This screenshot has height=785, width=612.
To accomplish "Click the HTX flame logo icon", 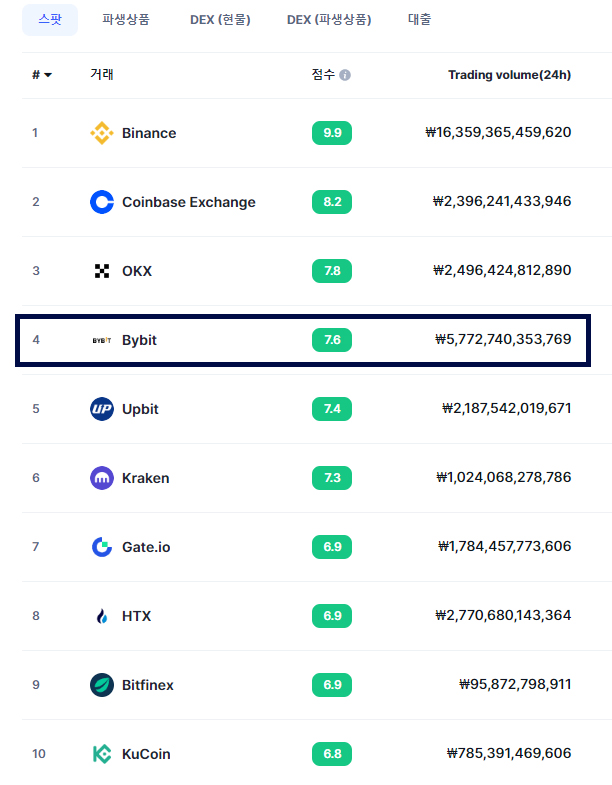I will coord(102,616).
